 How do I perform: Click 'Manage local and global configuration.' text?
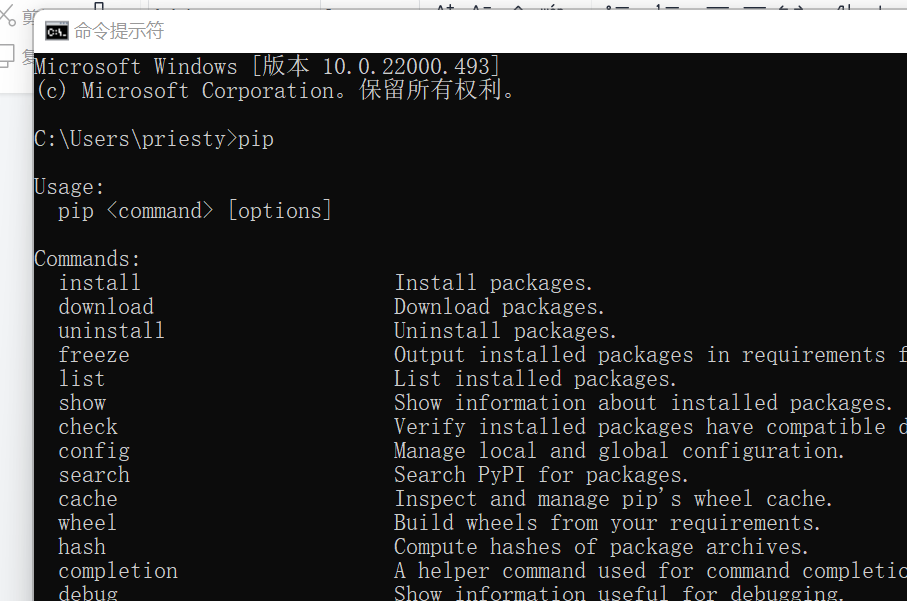tap(620, 451)
